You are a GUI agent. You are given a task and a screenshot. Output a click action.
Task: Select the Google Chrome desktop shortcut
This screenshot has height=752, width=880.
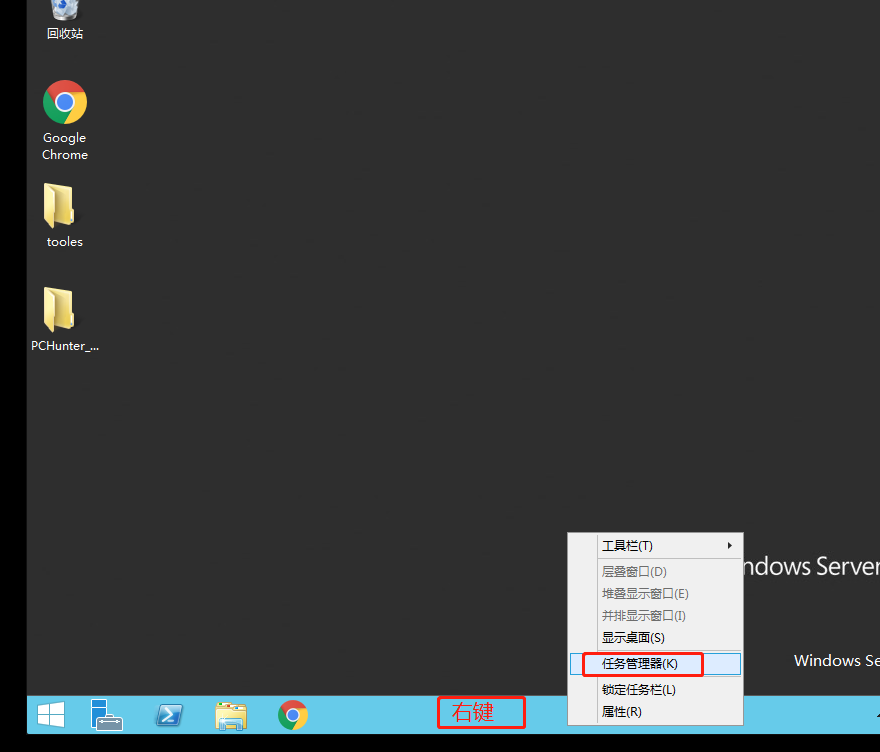coord(65,103)
